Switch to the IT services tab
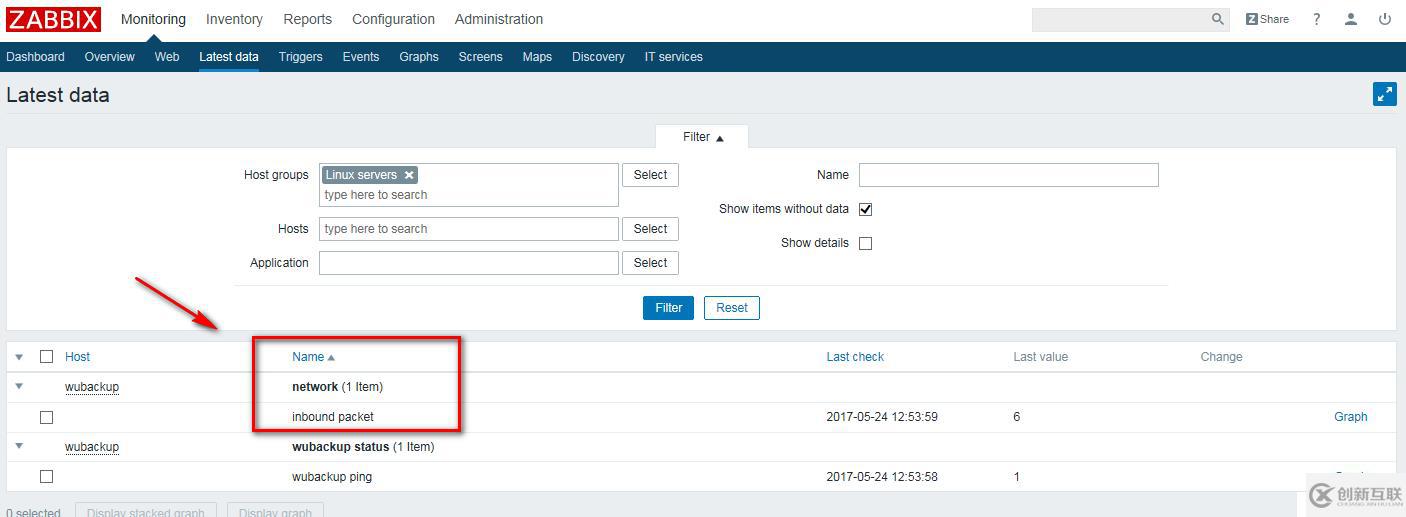 coord(673,57)
